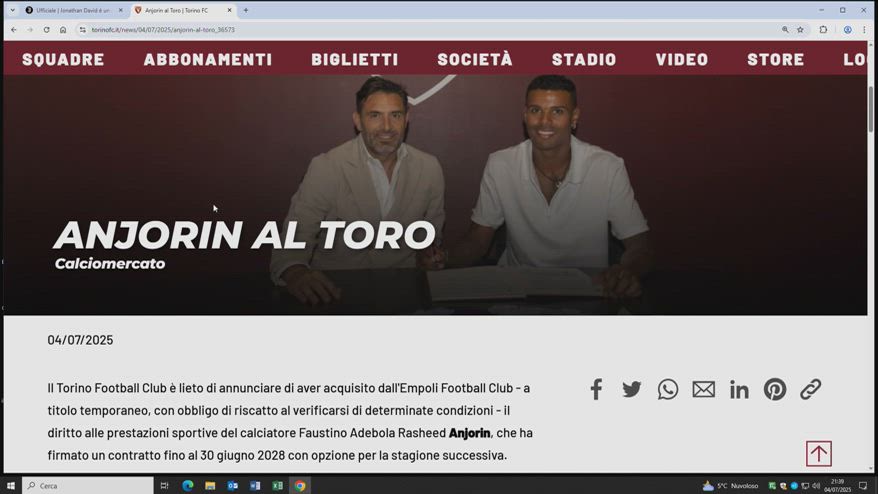The image size is (878, 494).
Task: Expand the tab search dropdown arrow
Action: coord(12,10)
